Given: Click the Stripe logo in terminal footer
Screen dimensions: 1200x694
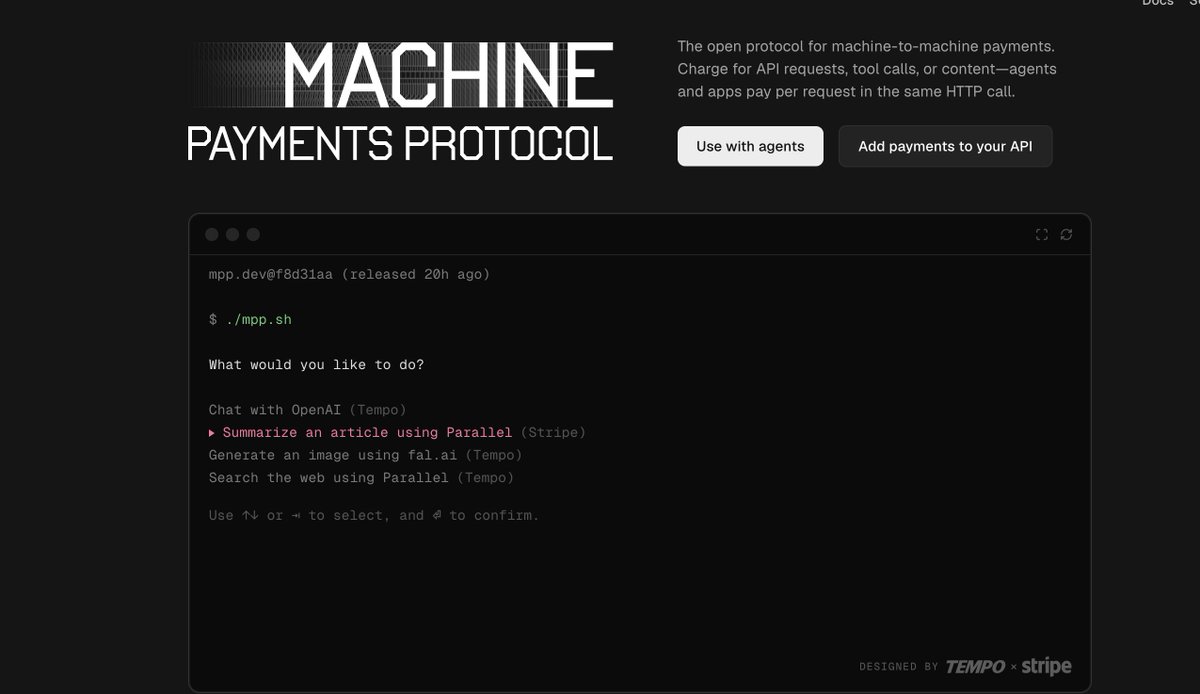Looking at the screenshot, I should coord(1046,666).
